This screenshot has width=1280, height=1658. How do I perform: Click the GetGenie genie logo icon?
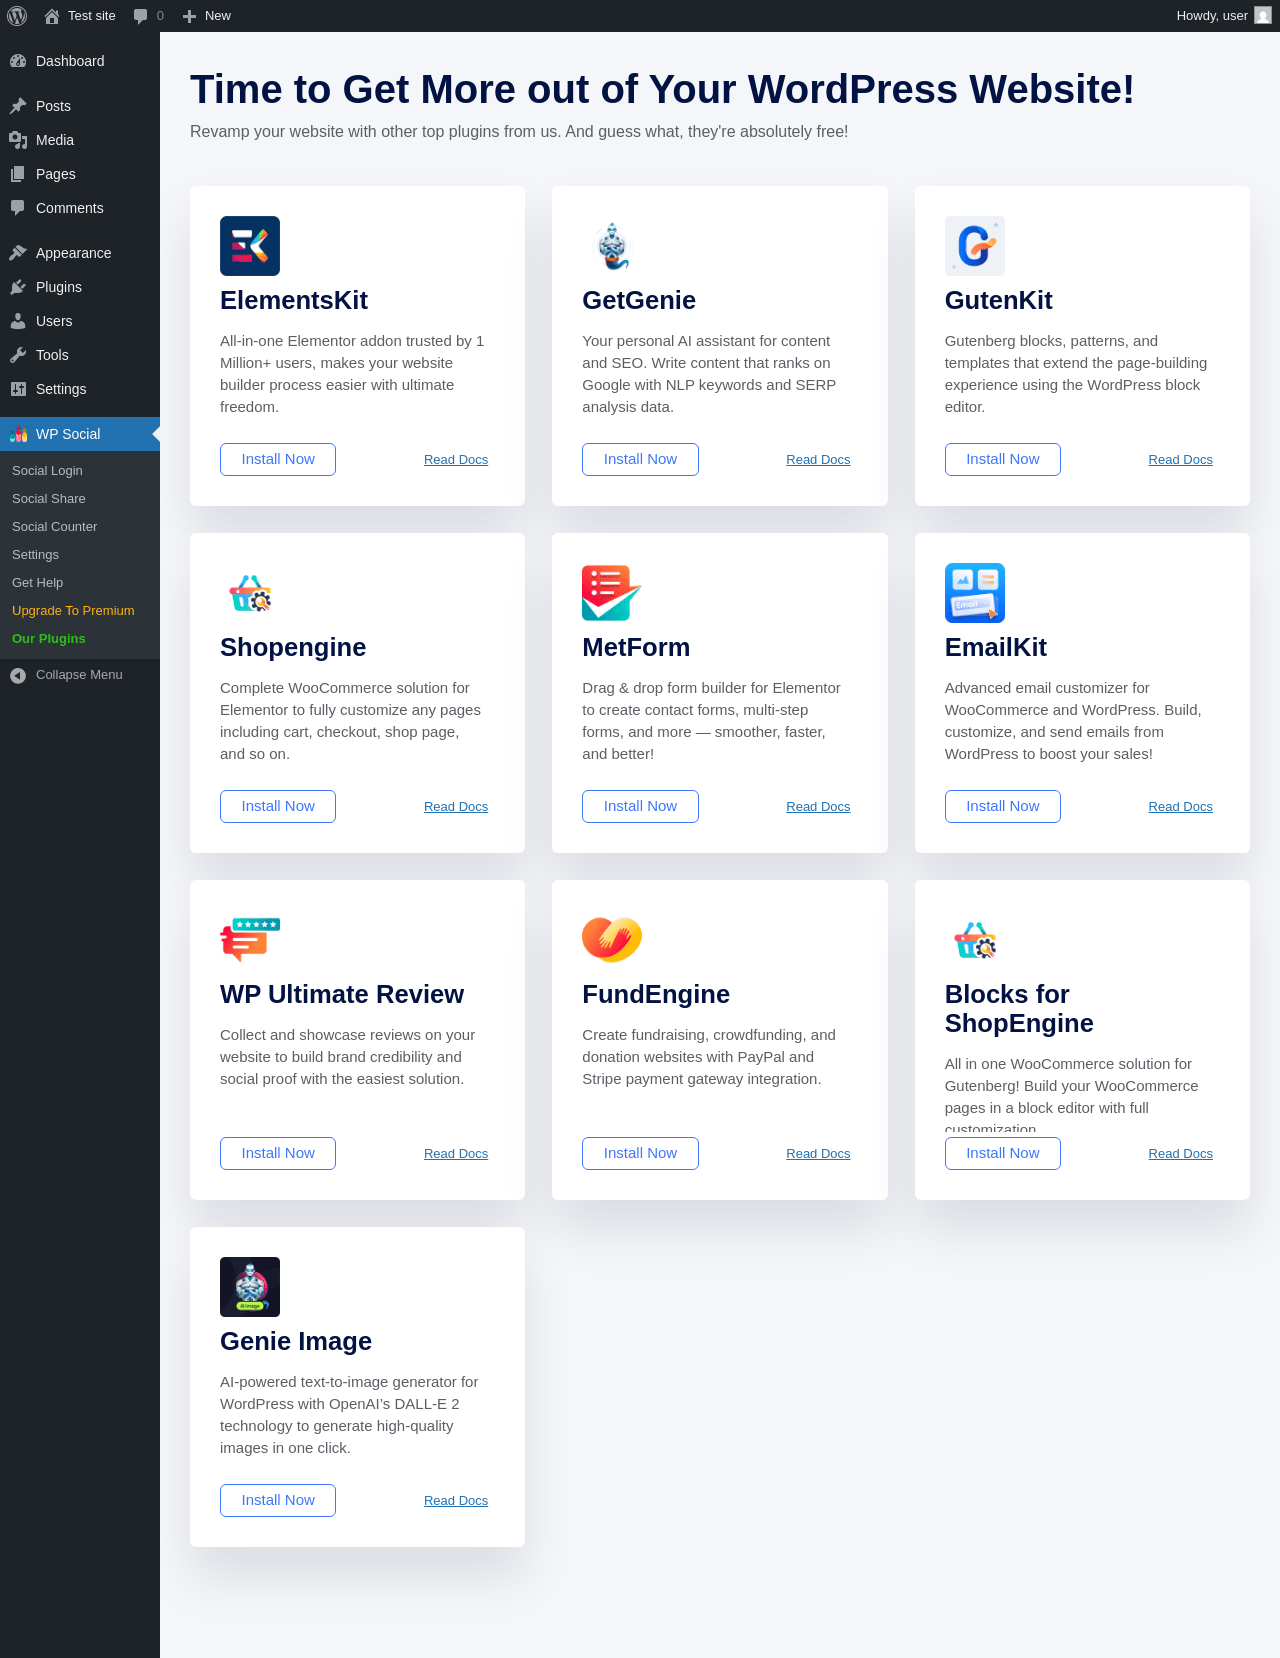(x=612, y=246)
